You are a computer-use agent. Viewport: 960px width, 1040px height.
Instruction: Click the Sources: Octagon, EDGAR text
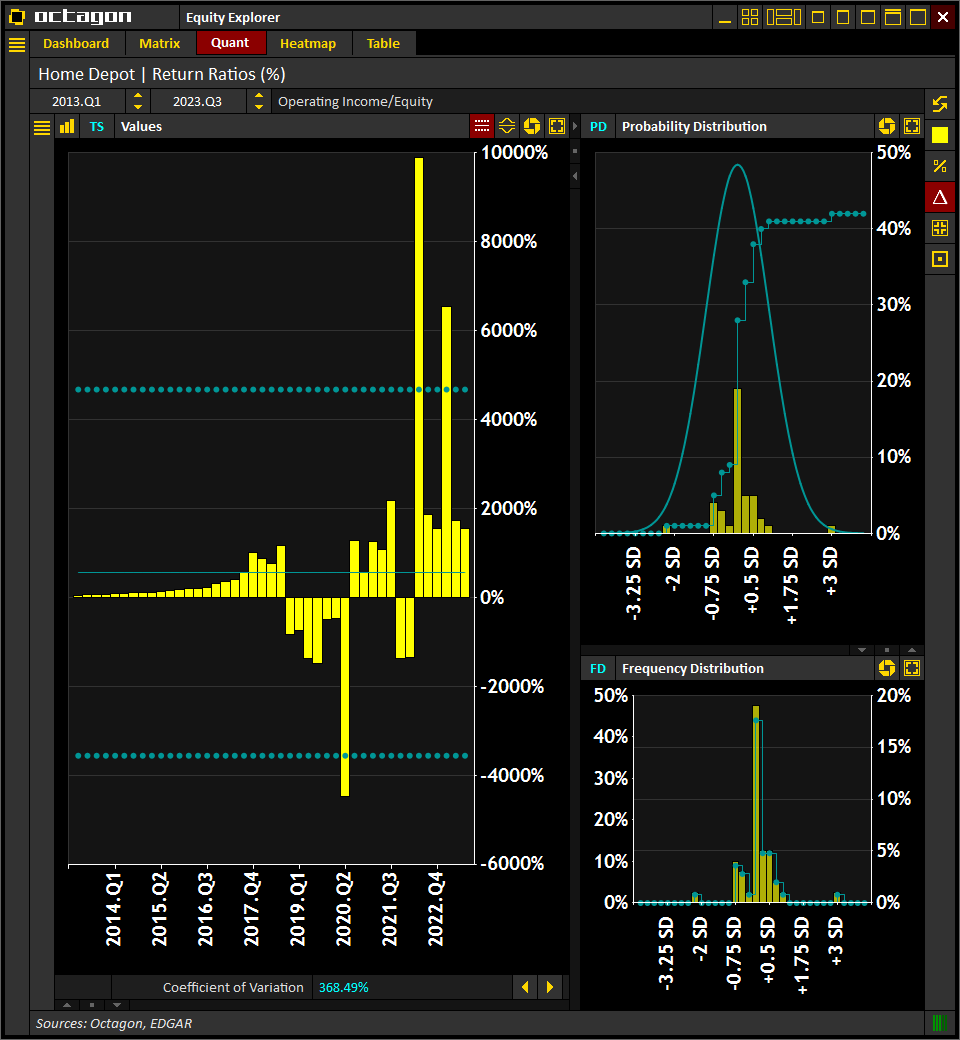[x=114, y=1023]
